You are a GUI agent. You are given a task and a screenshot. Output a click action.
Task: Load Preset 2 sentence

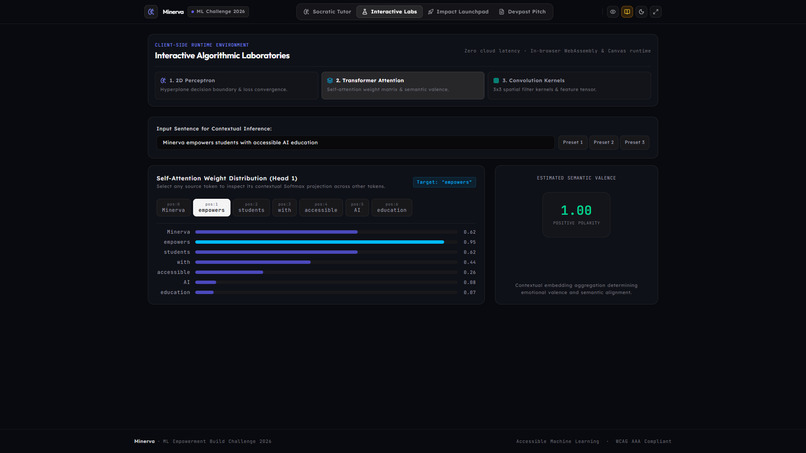point(603,142)
